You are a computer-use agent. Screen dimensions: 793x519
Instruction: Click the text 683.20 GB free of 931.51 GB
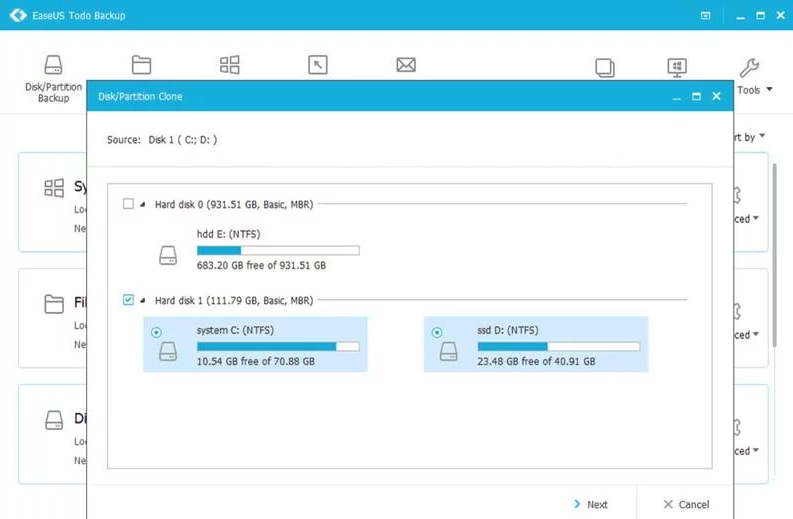(x=261, y=265)
